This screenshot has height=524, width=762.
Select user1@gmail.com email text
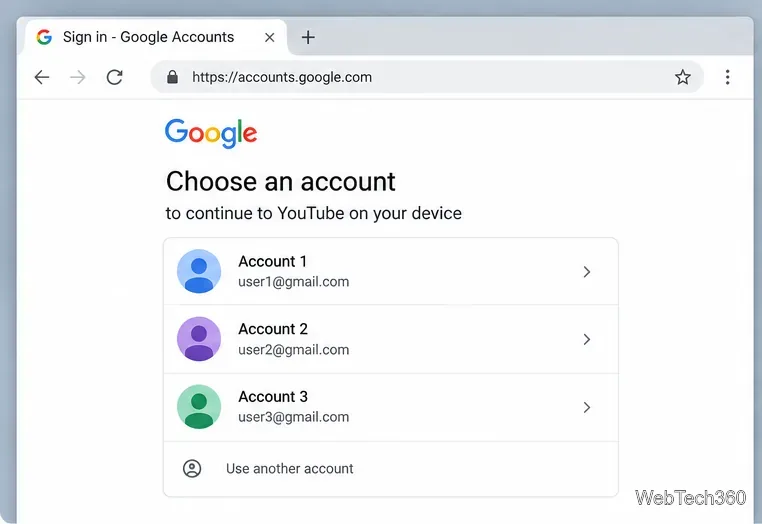[x=294, y=282]
